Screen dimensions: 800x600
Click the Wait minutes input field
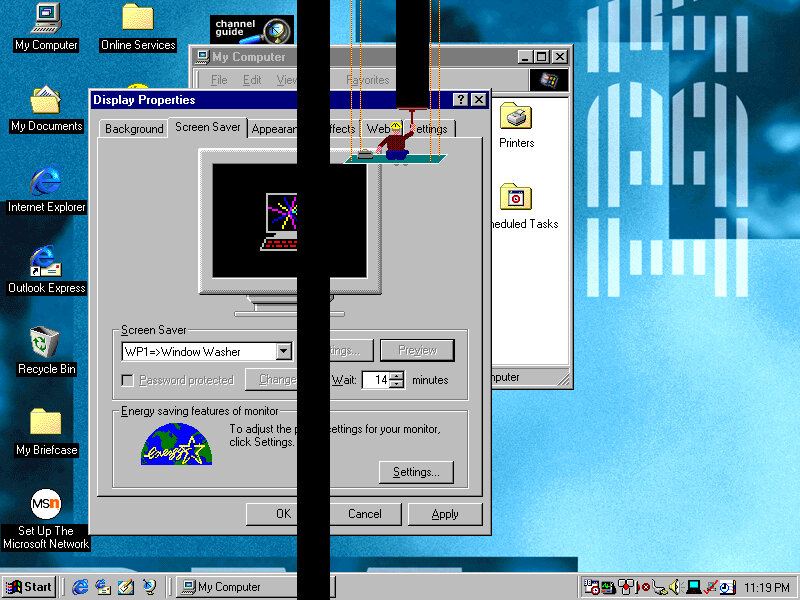pyautogui.click(x=376, y=380)
